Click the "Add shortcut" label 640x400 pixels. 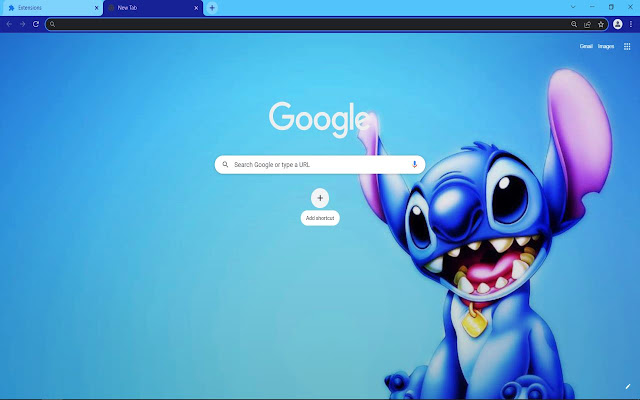point(320,218)
